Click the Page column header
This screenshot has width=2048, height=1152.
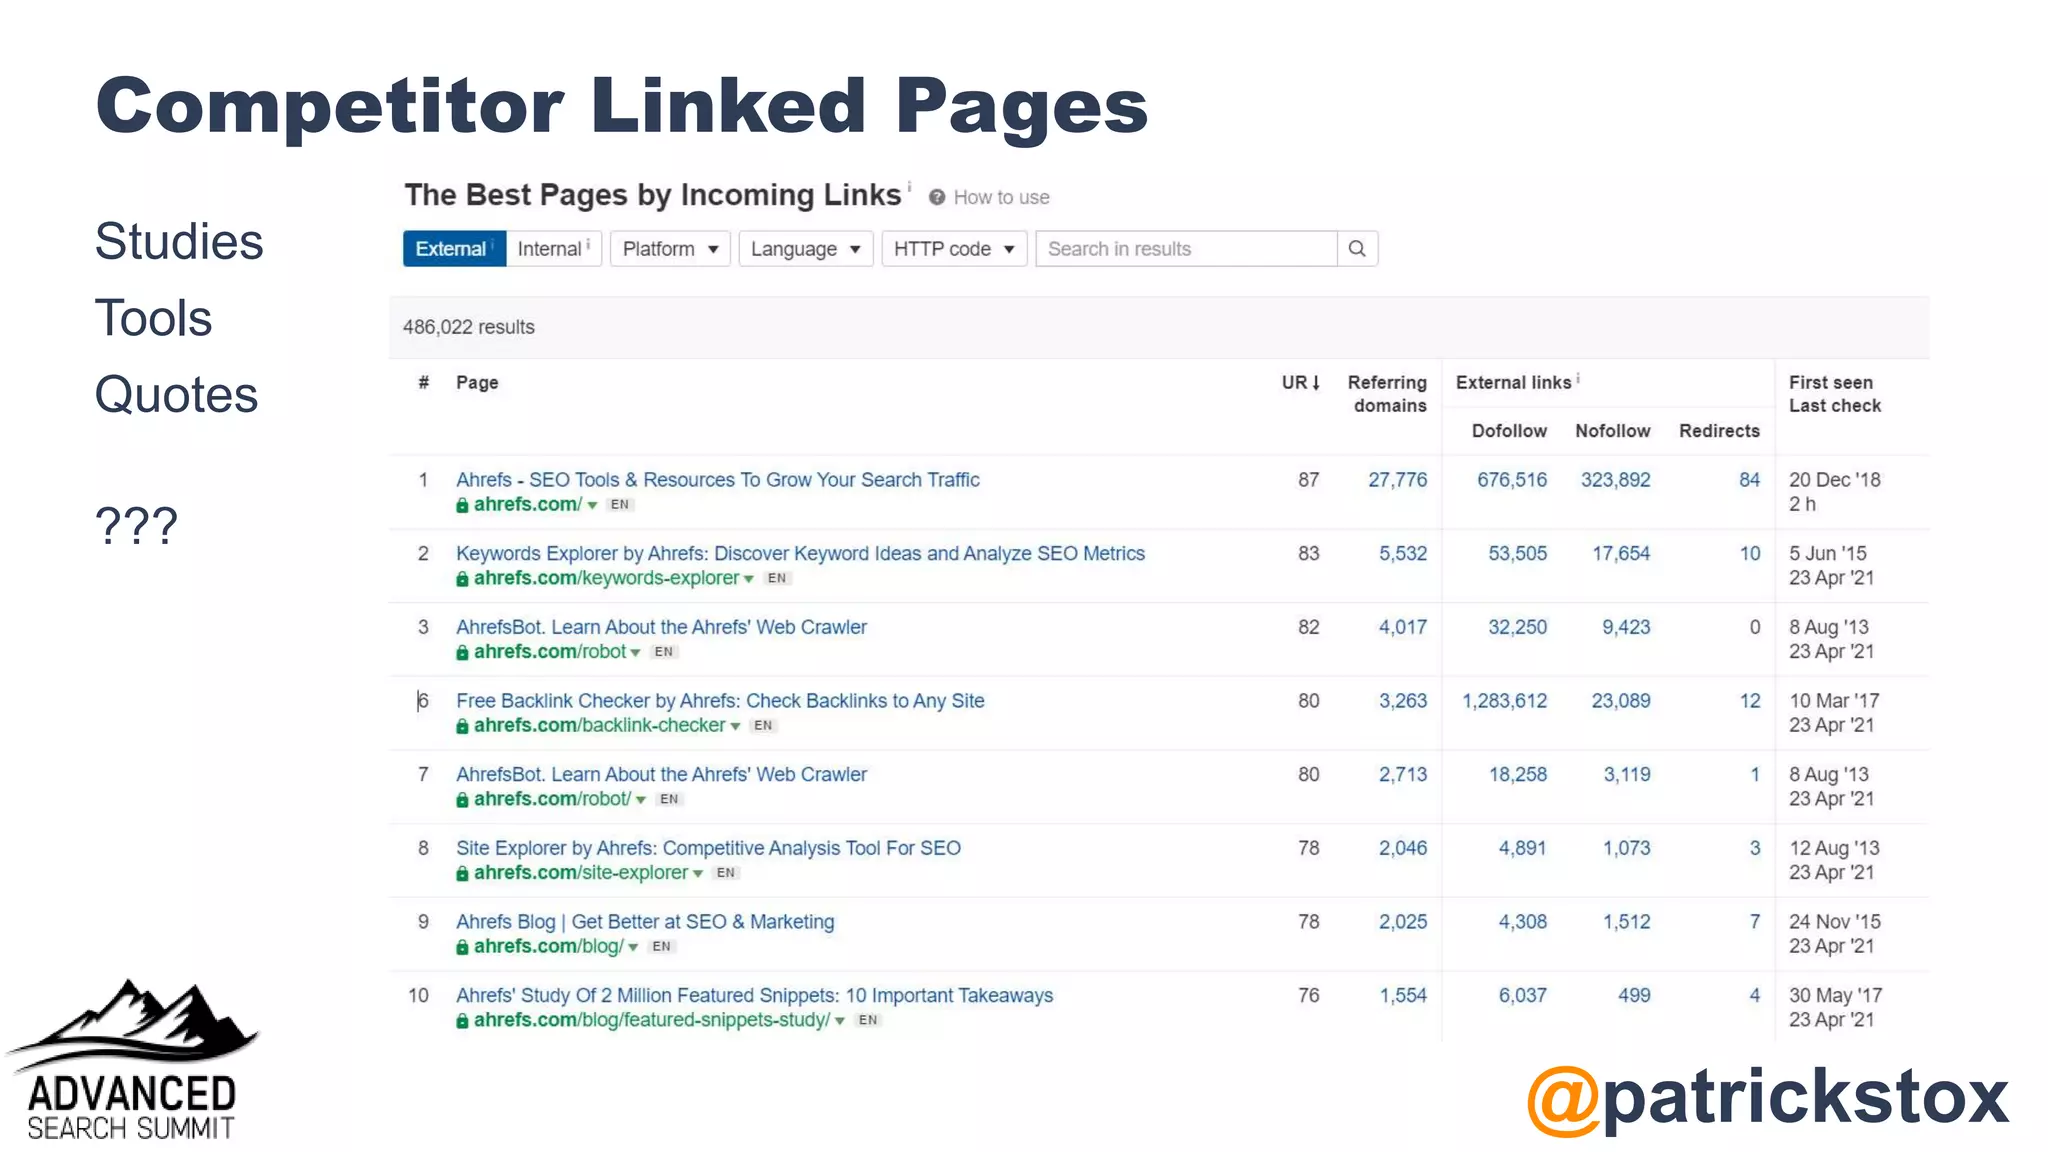tap(477, 383)
